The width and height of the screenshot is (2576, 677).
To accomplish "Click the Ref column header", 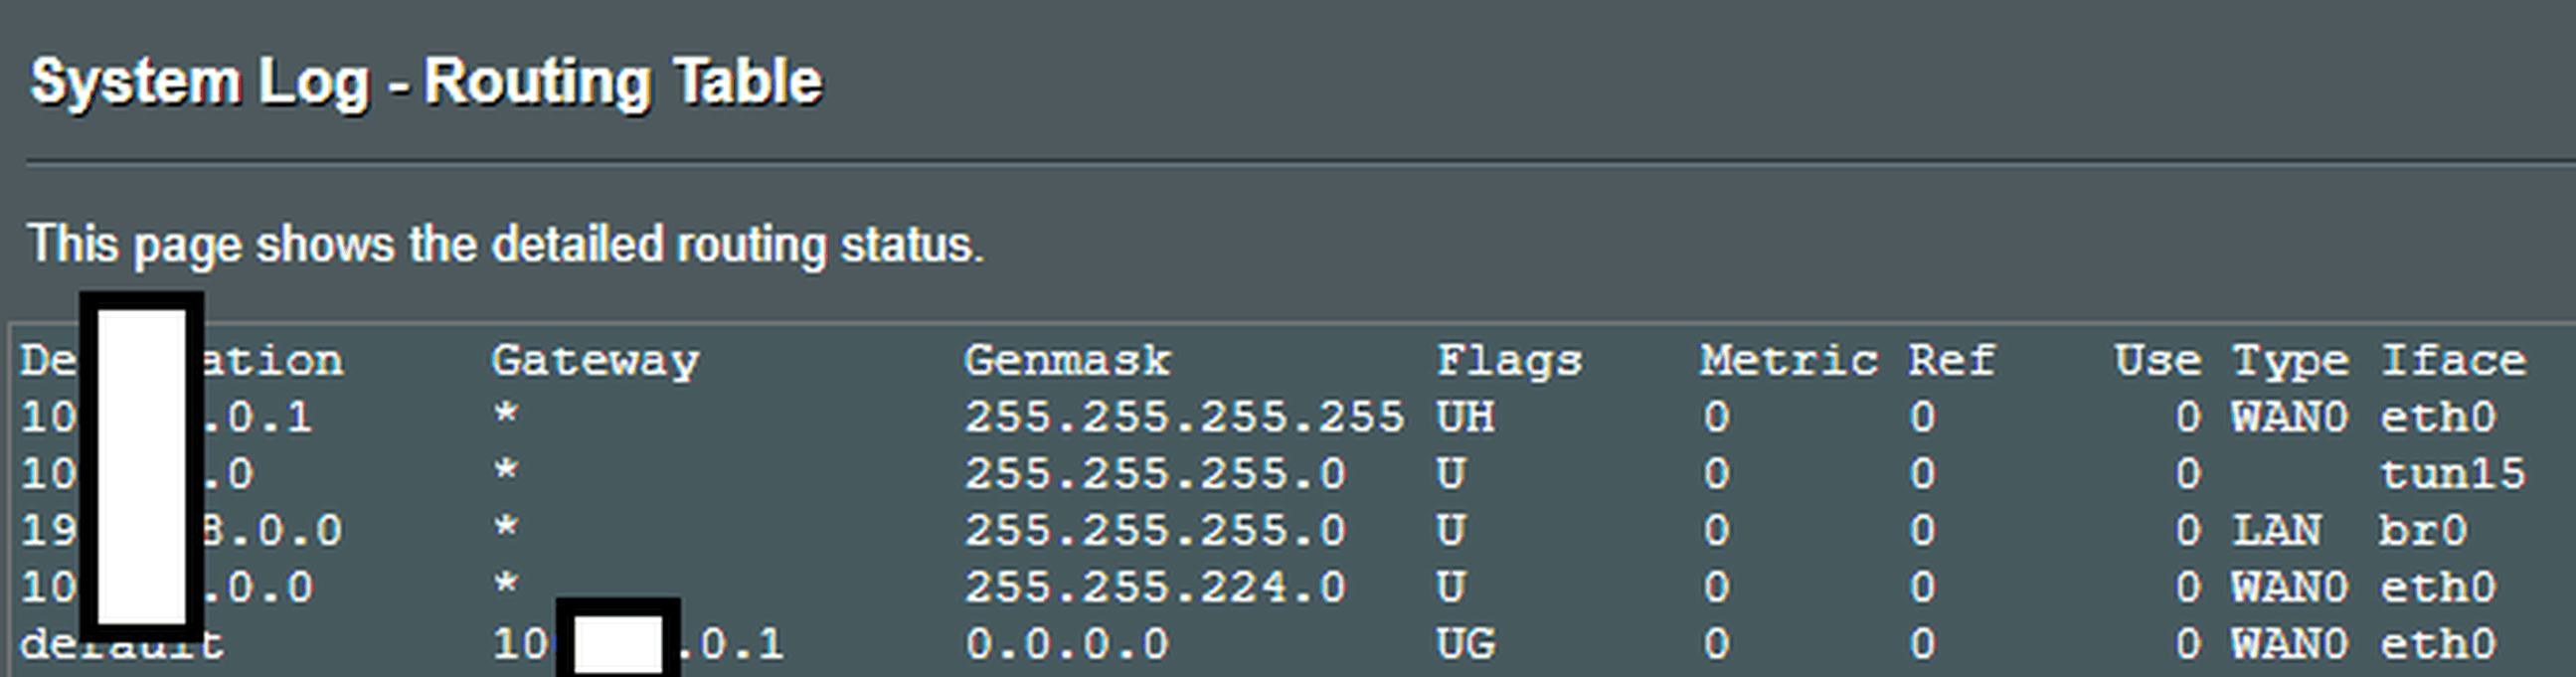I will coord(1951,361).
